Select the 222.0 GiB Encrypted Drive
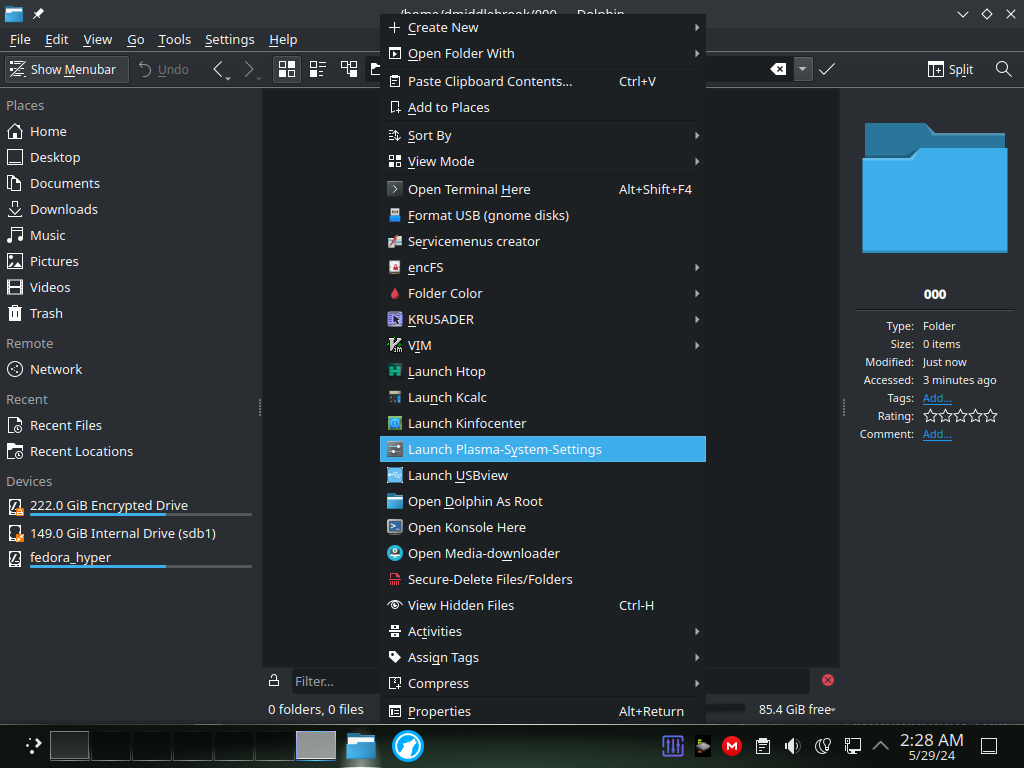1024x768 pixels. [x=131, y=506]
